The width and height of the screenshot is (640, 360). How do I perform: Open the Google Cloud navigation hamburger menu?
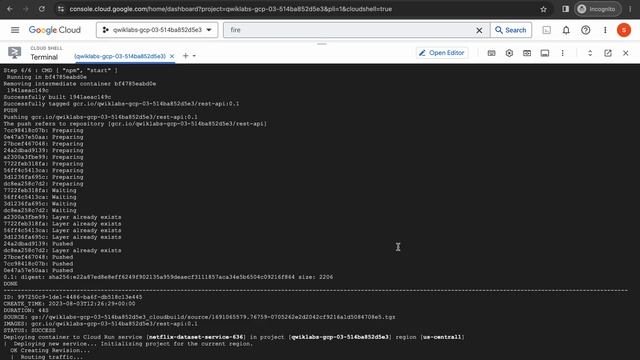point(15,30)
